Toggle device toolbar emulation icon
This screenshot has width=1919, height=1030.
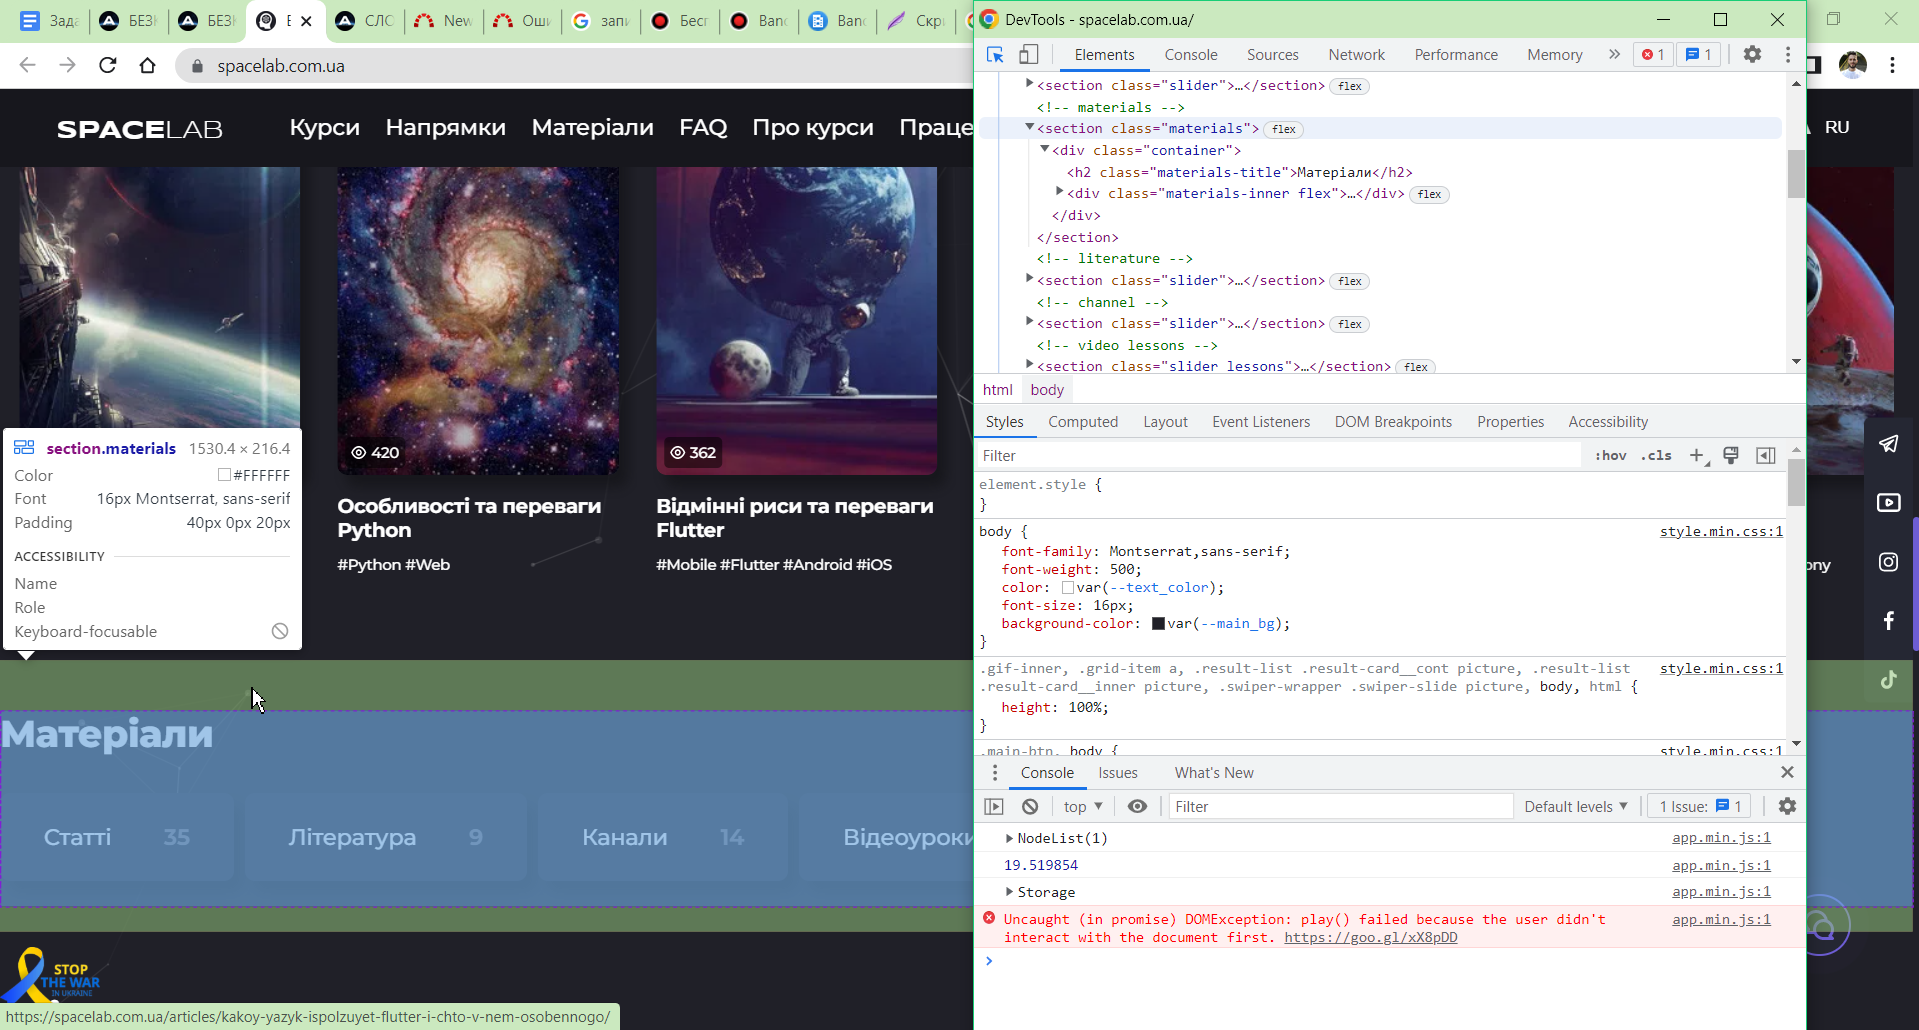pos(1028,55)
